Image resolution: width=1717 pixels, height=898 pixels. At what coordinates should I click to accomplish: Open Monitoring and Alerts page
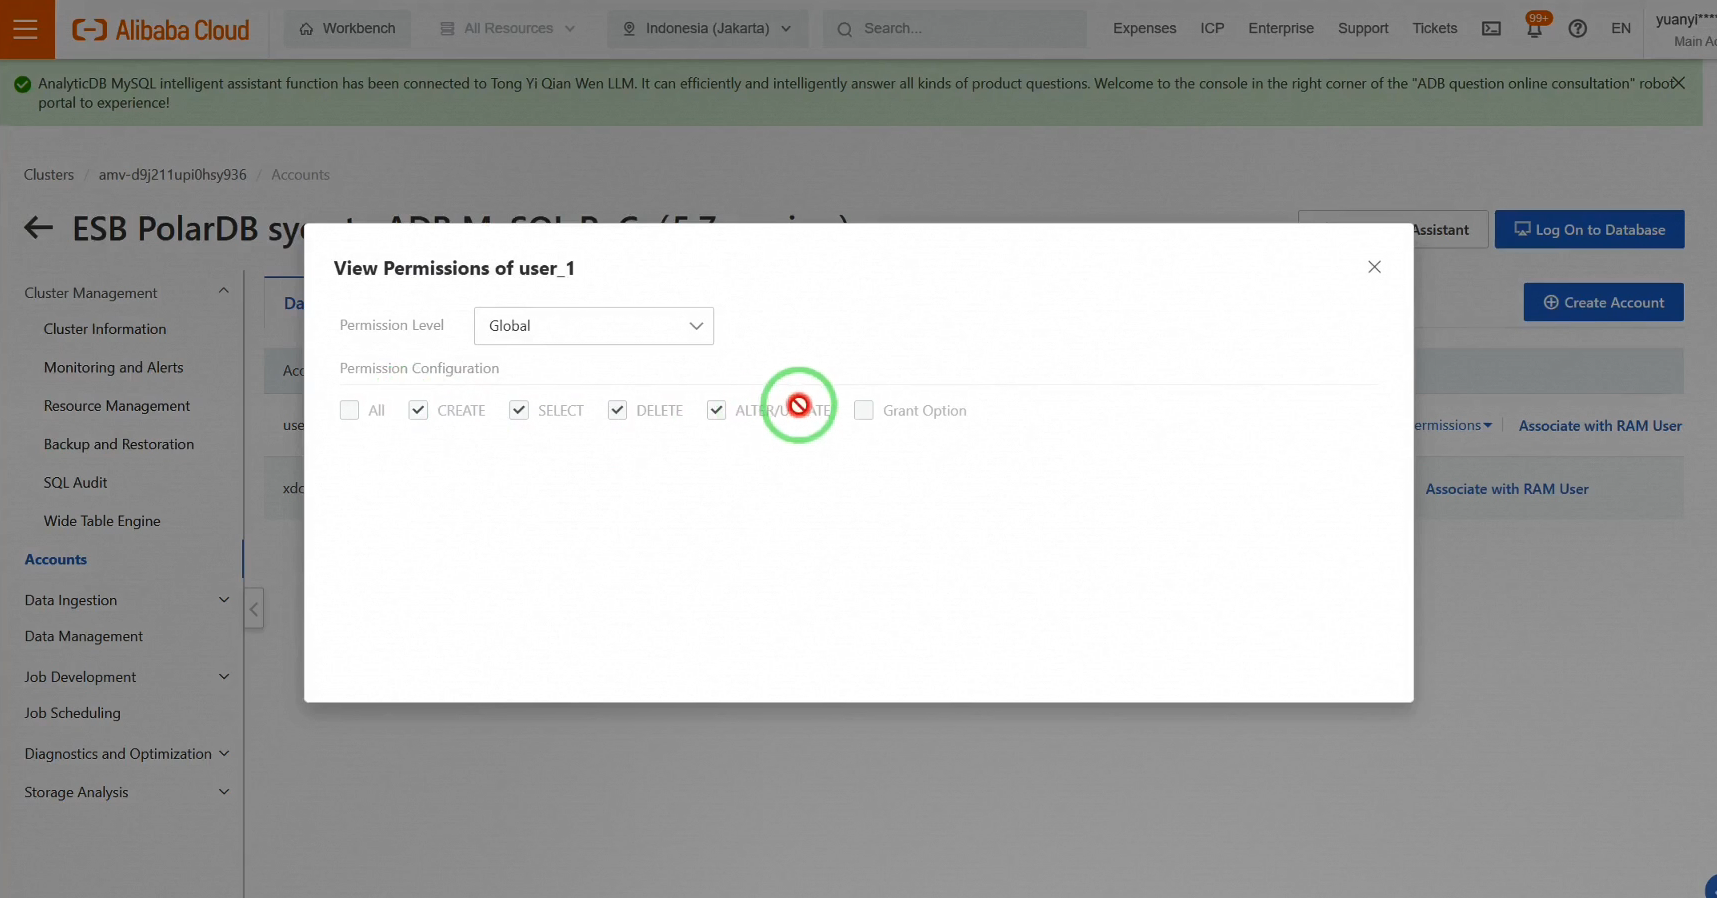coord(114,368)
